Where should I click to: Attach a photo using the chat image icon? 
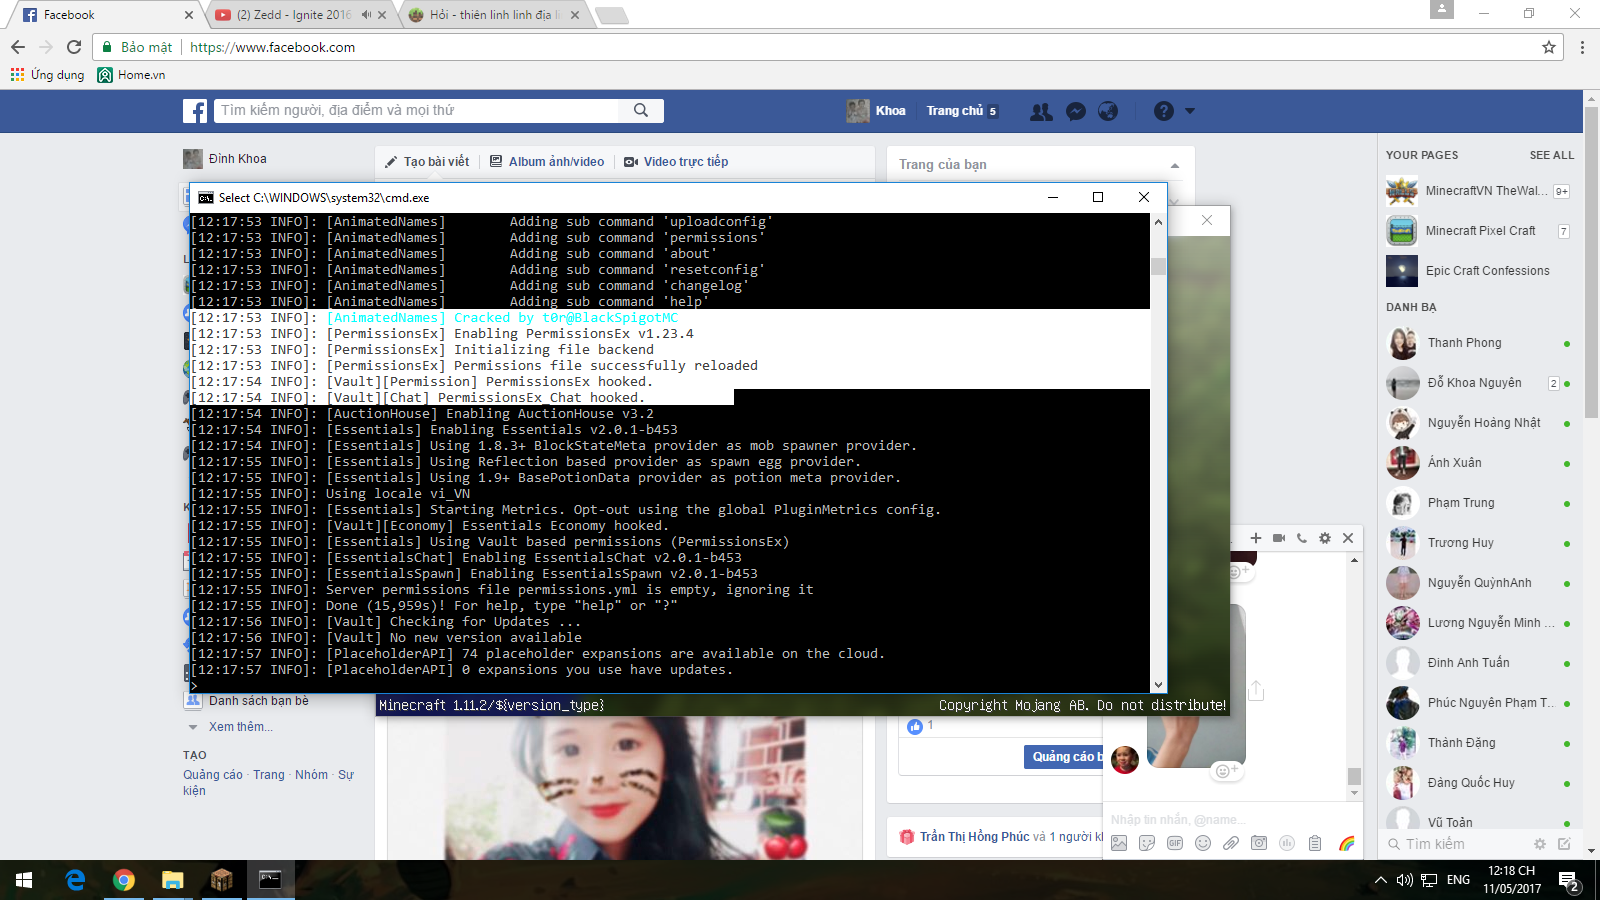coord(1119,843)
